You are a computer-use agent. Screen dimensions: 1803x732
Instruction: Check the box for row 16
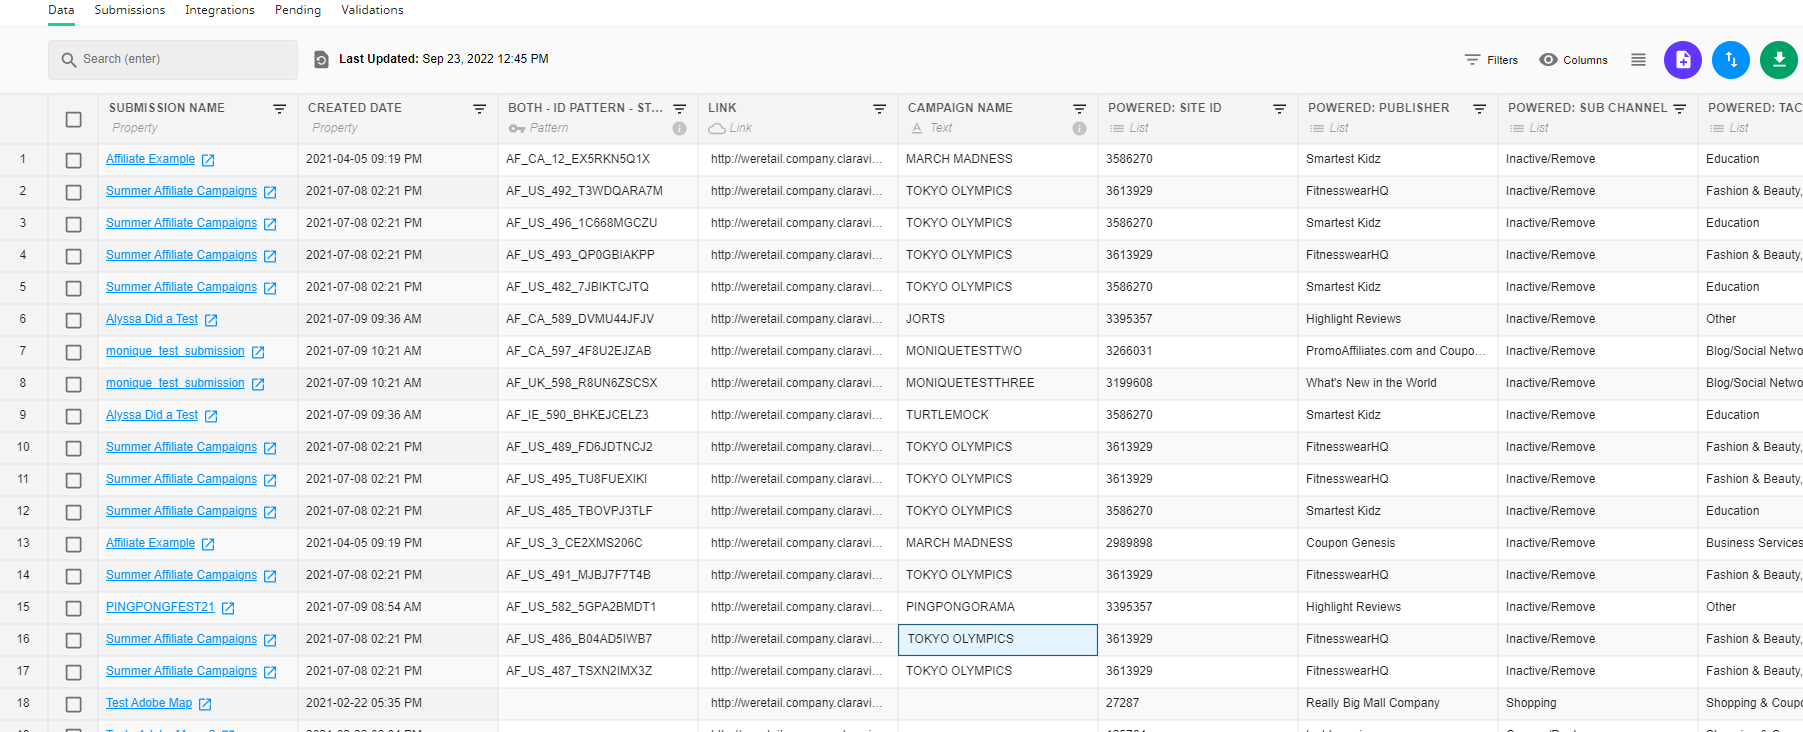click(x=73, y=640)
